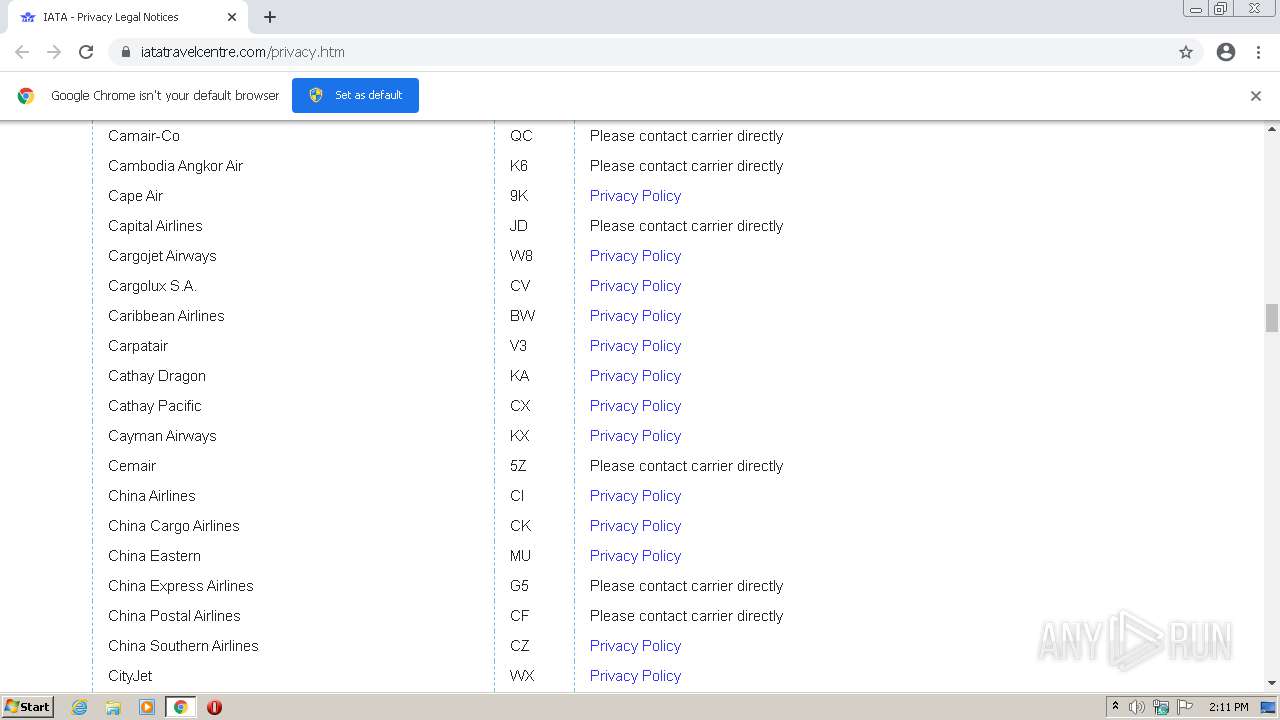Open the media player taskbar icon

pos(147,707)
